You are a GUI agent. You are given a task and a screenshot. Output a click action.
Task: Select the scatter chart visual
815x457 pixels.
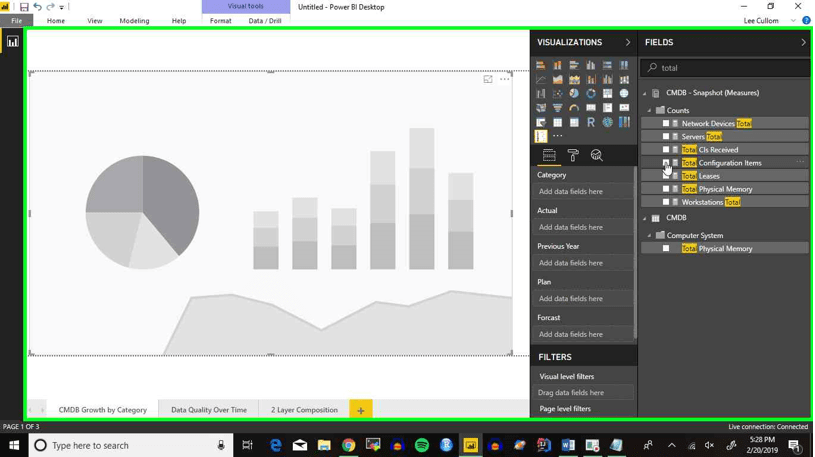557,94
